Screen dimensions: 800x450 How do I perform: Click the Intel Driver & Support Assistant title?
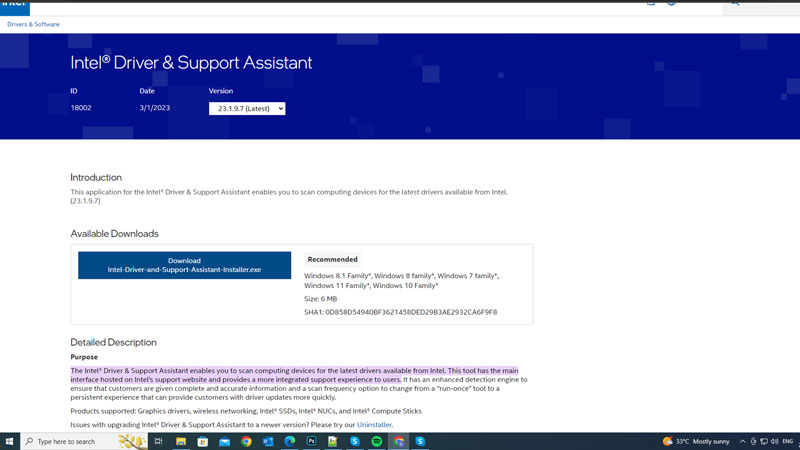pyautogui.click(x=191, y=62)
